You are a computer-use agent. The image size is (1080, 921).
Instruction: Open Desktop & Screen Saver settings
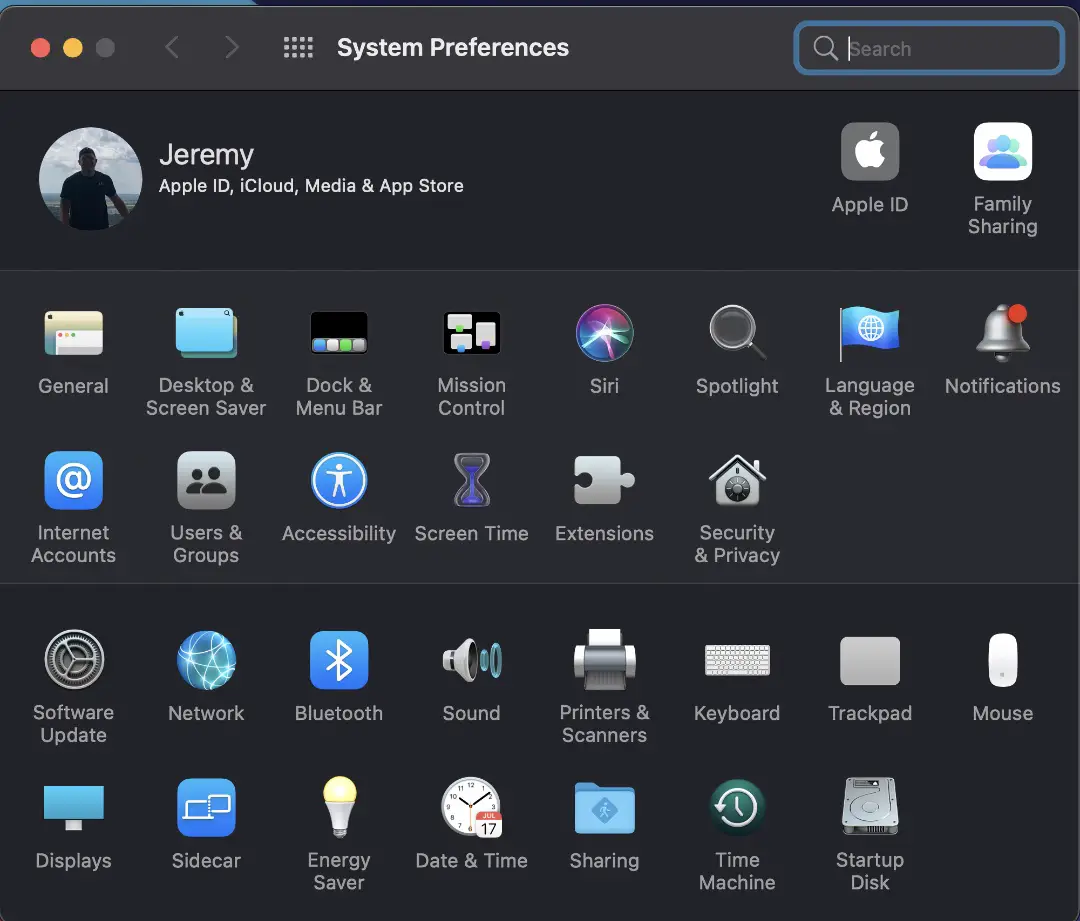(206, 333)
